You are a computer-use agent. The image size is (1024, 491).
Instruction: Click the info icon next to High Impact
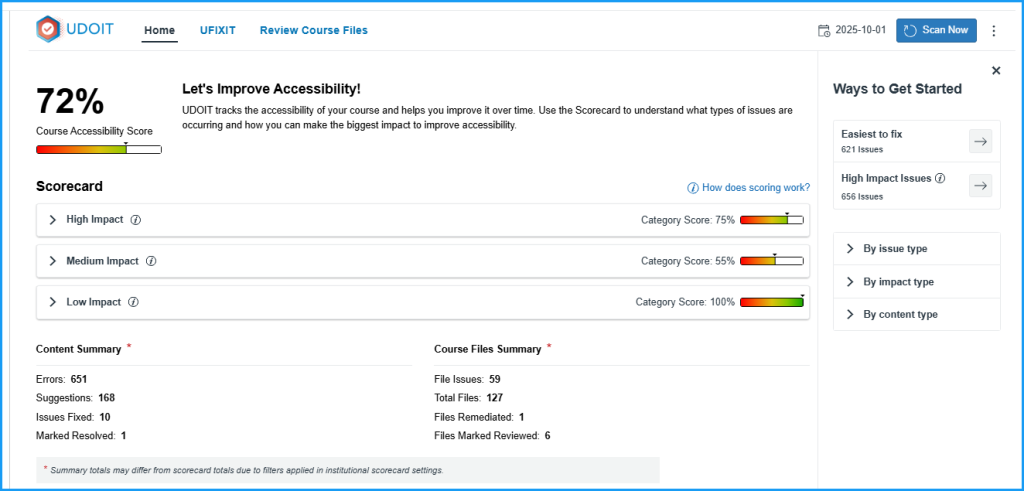pos(136,220)
